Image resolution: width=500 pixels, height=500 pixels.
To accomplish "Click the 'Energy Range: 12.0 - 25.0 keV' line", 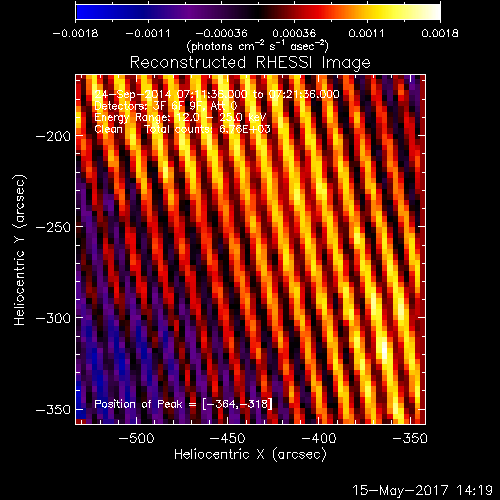I will [180, 117].
